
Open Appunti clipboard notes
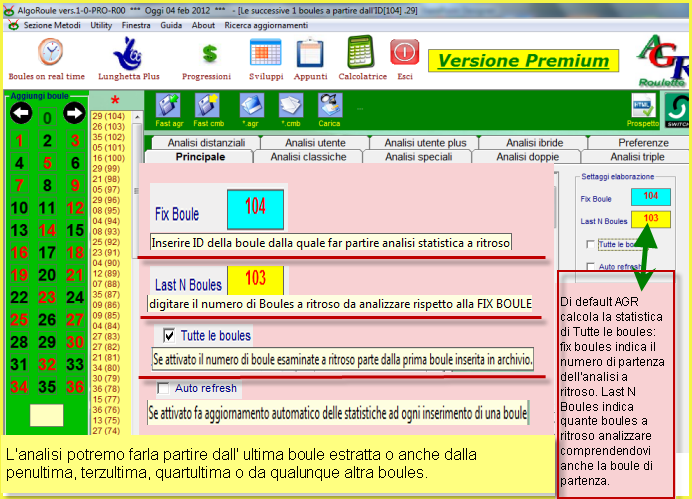[x=311, y=54]
